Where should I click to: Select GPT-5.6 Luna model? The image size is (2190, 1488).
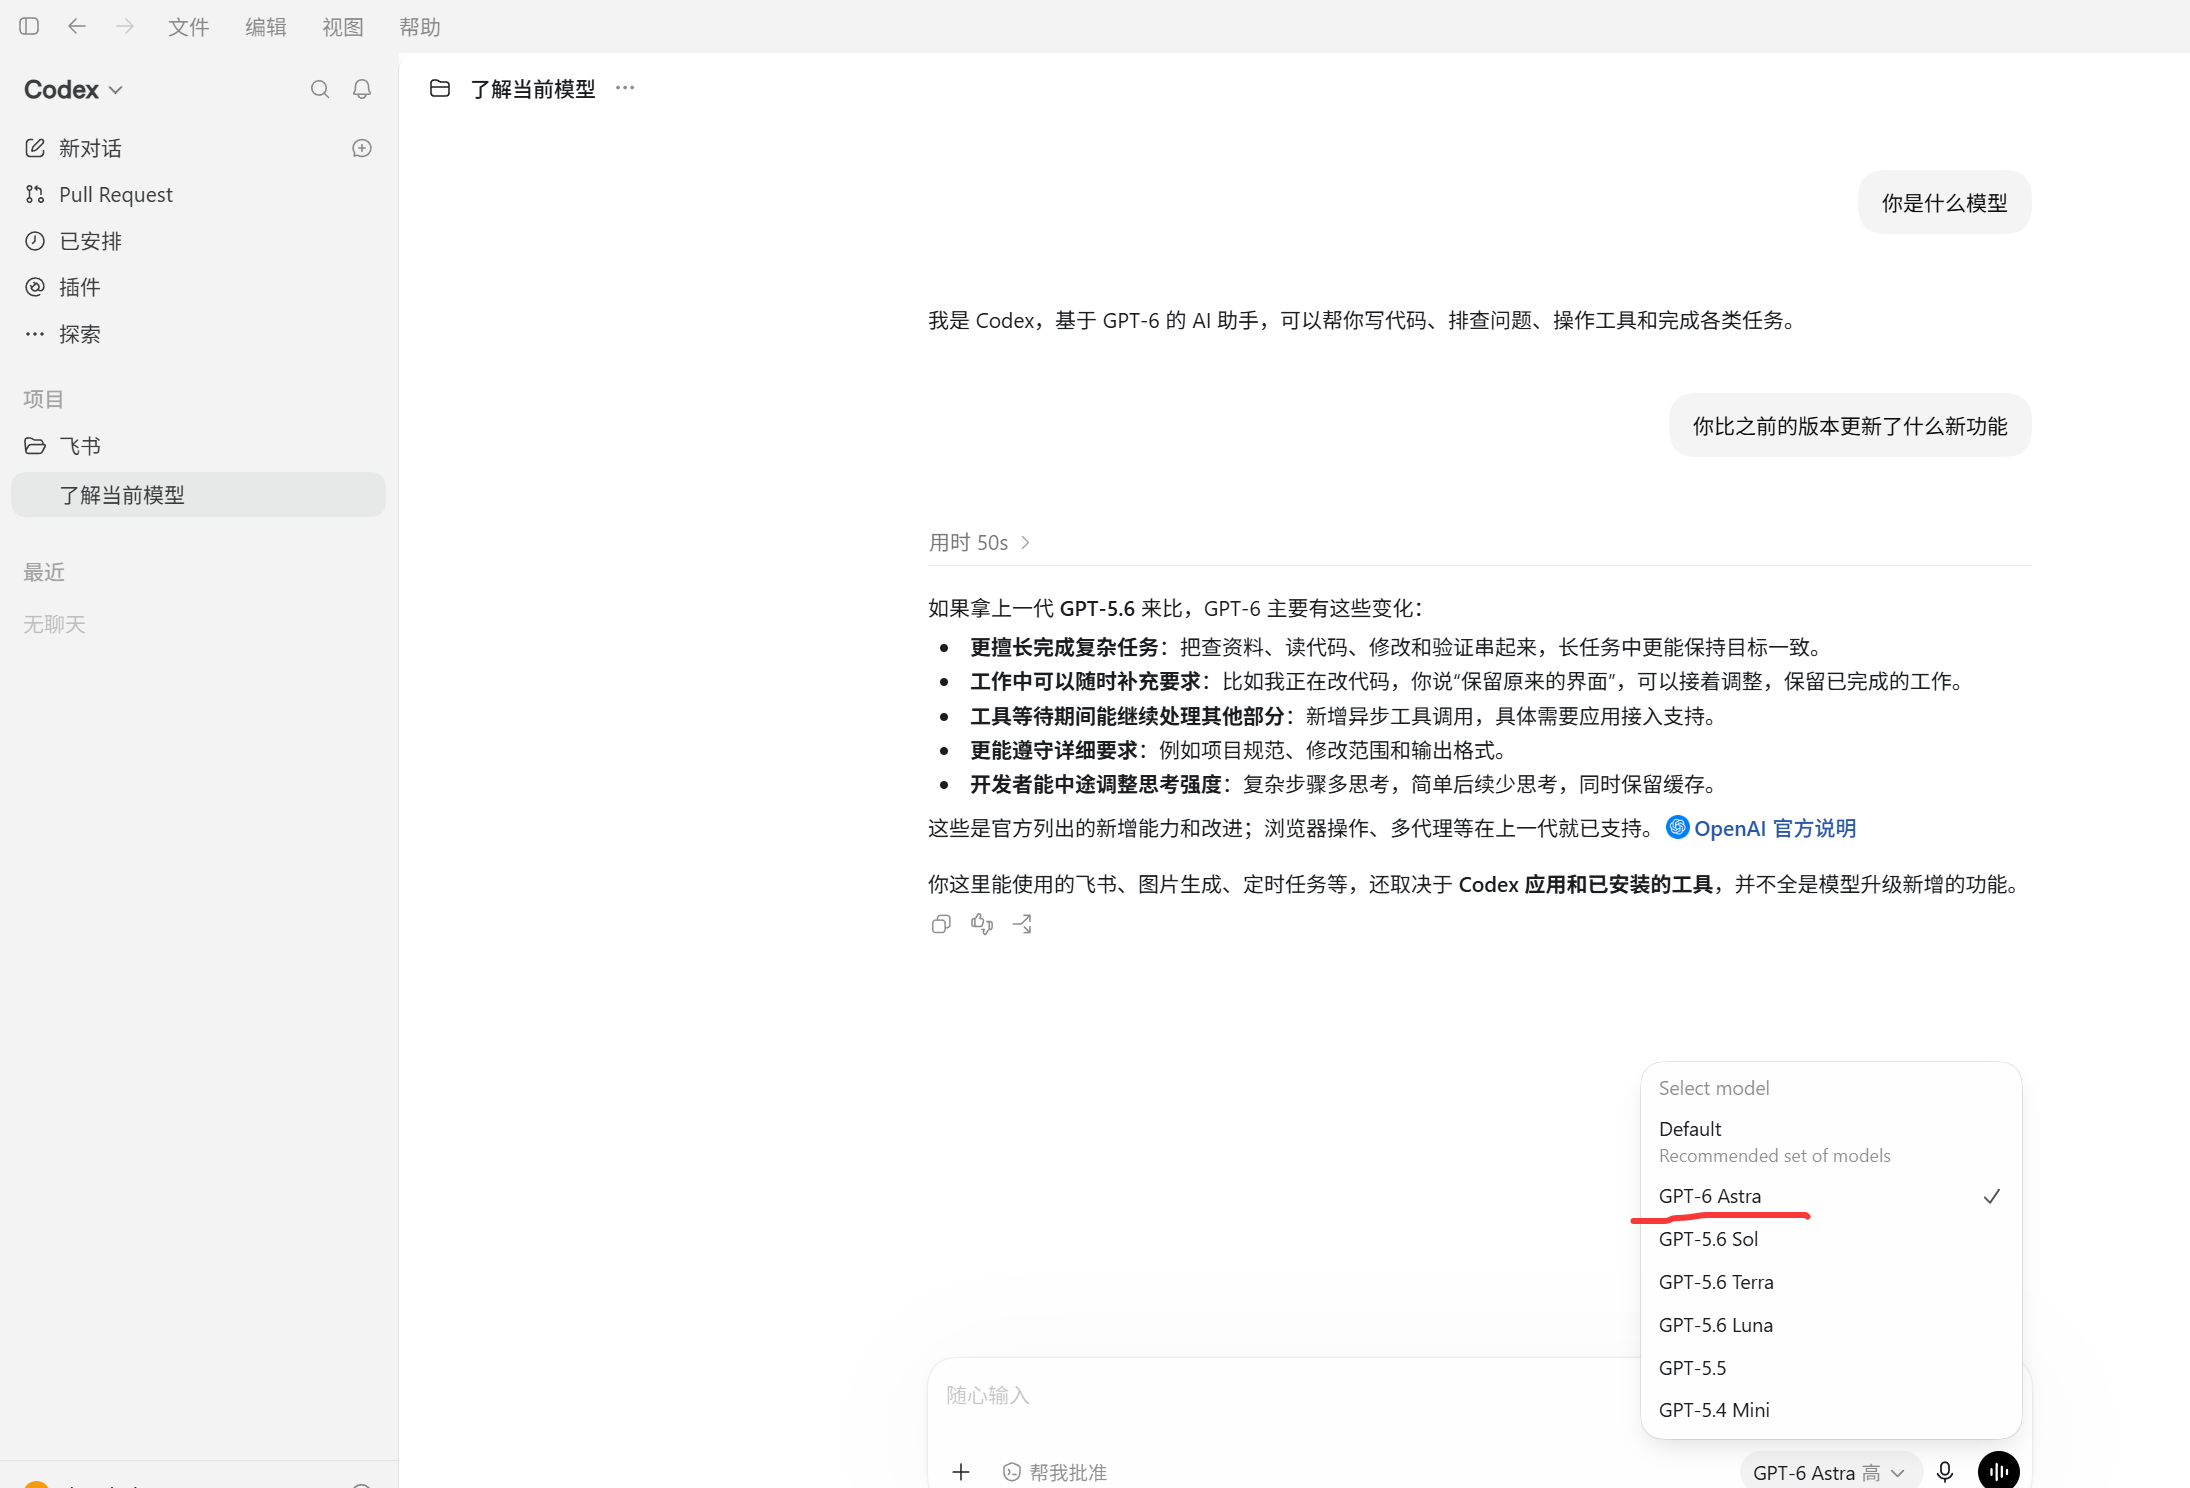pyautogui.click(x=1831, y=1325)
